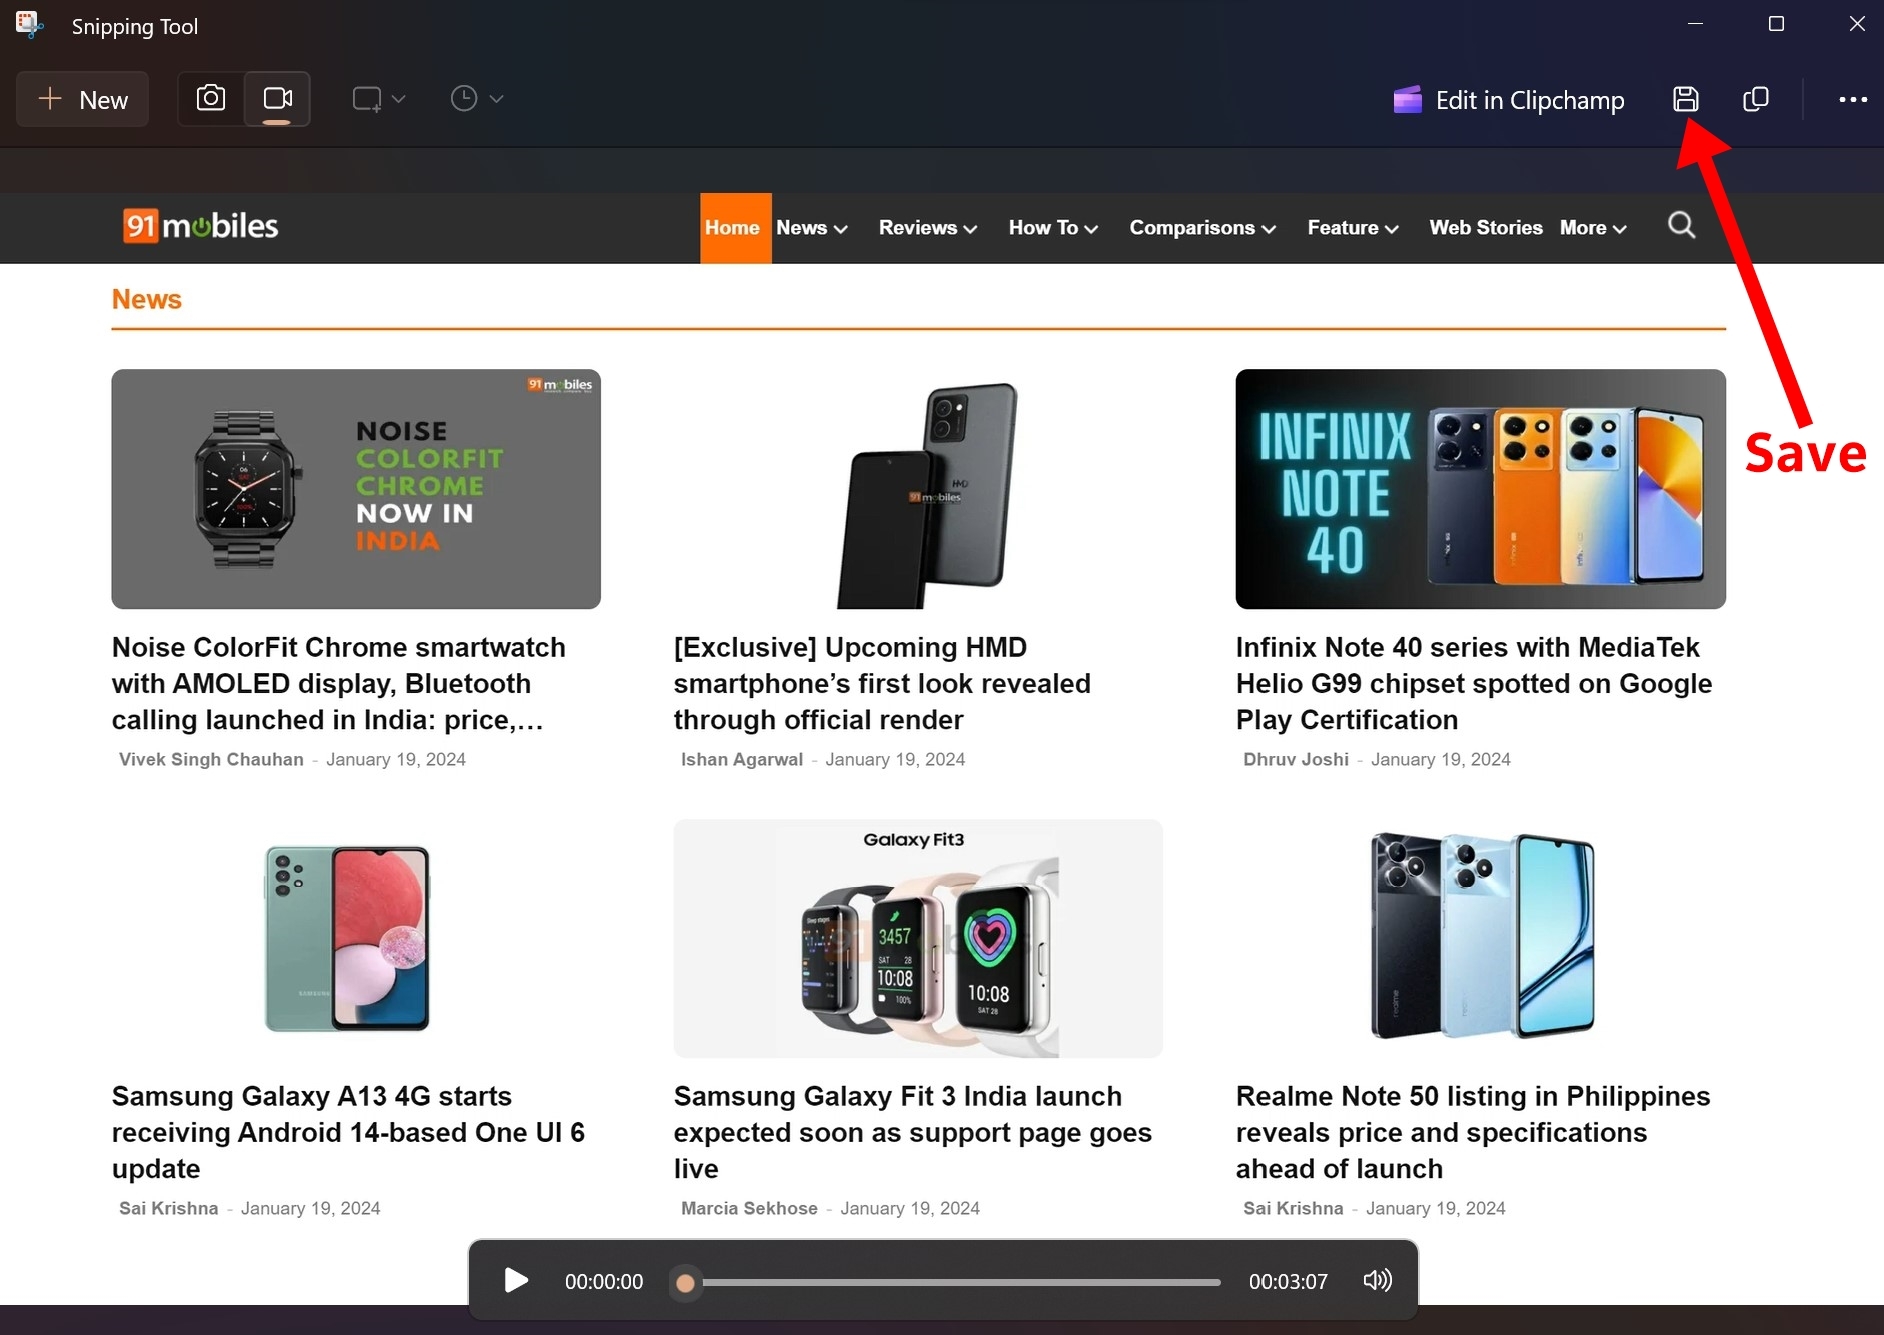Image resolution: width=1884 pixels, height=1335 pixels.
Task: Play the recorded video
Action: pos(516,1281)
